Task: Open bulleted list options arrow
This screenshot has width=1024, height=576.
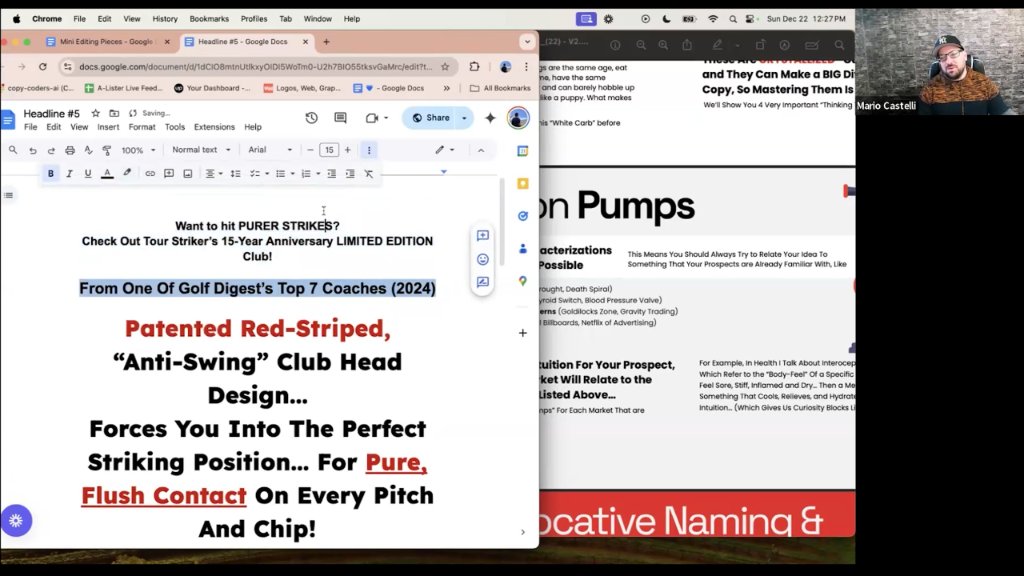Action: pyautogui.click(x=293, y=174)
